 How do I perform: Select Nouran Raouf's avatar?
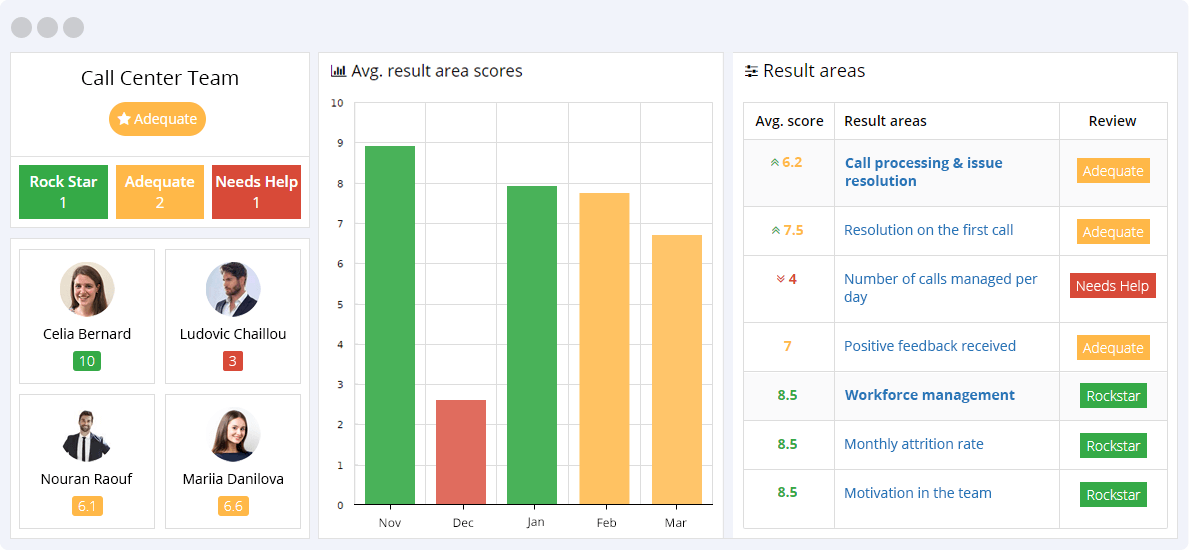[x=87, y=435]
